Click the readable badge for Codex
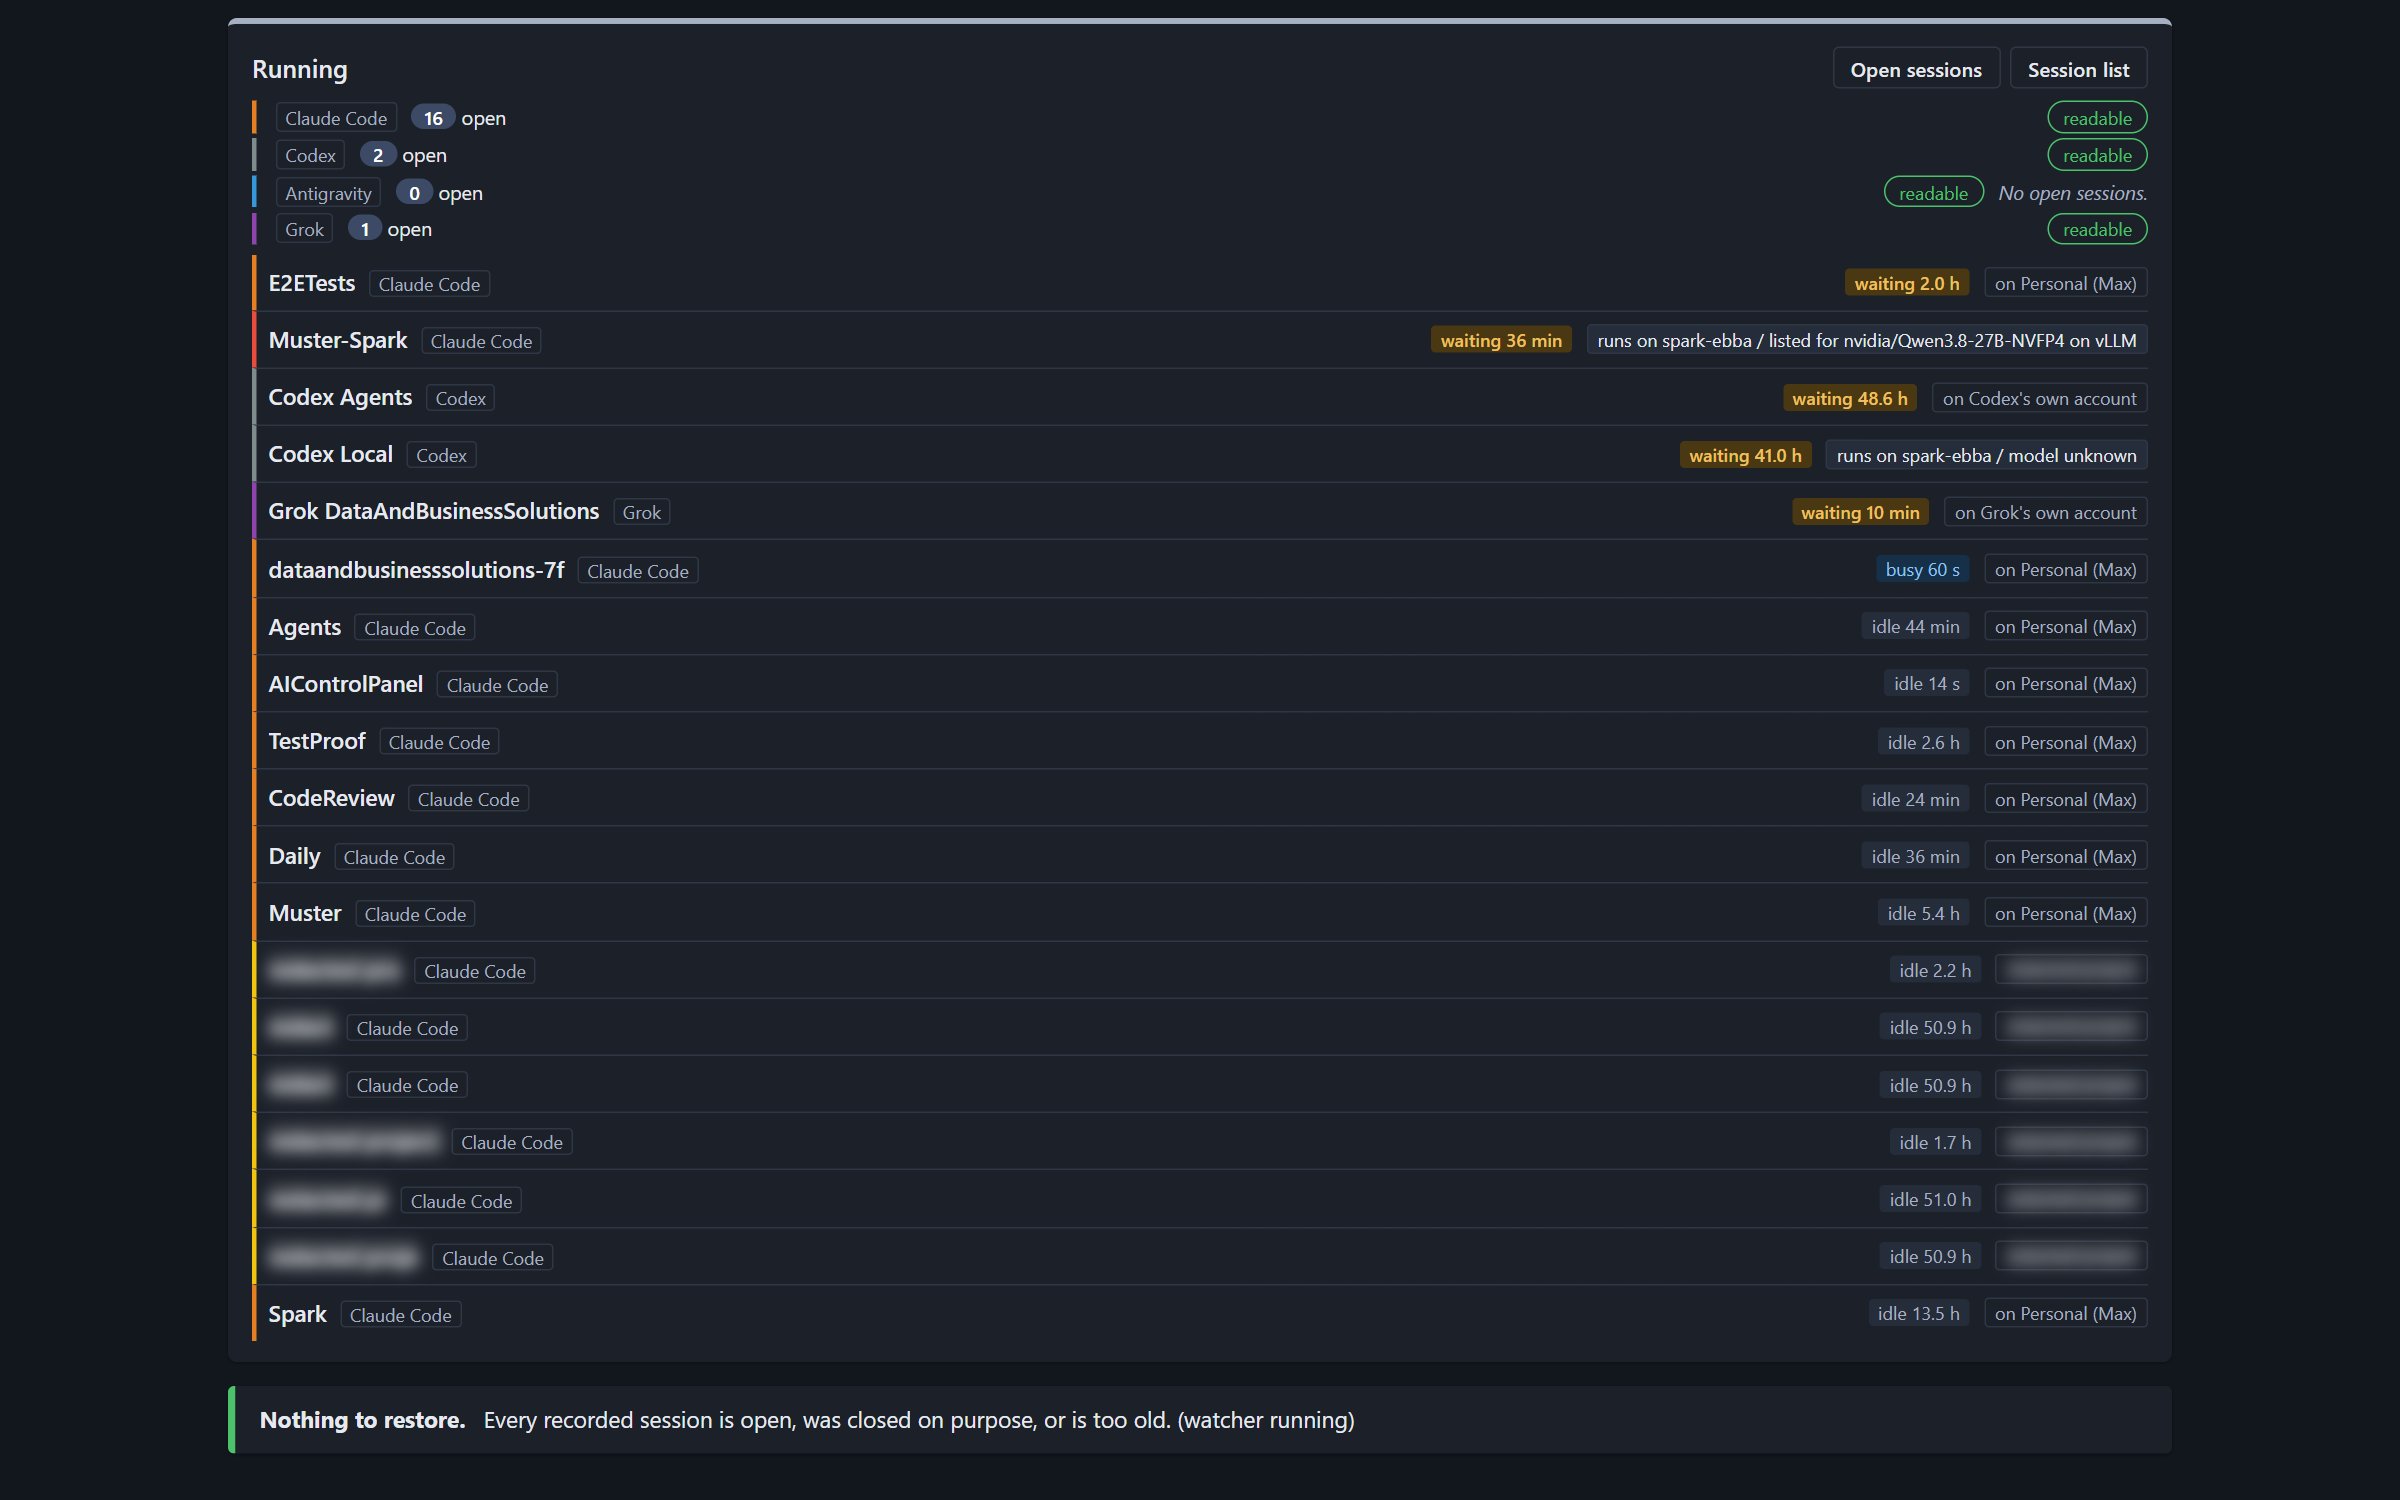 [2097, 155]
